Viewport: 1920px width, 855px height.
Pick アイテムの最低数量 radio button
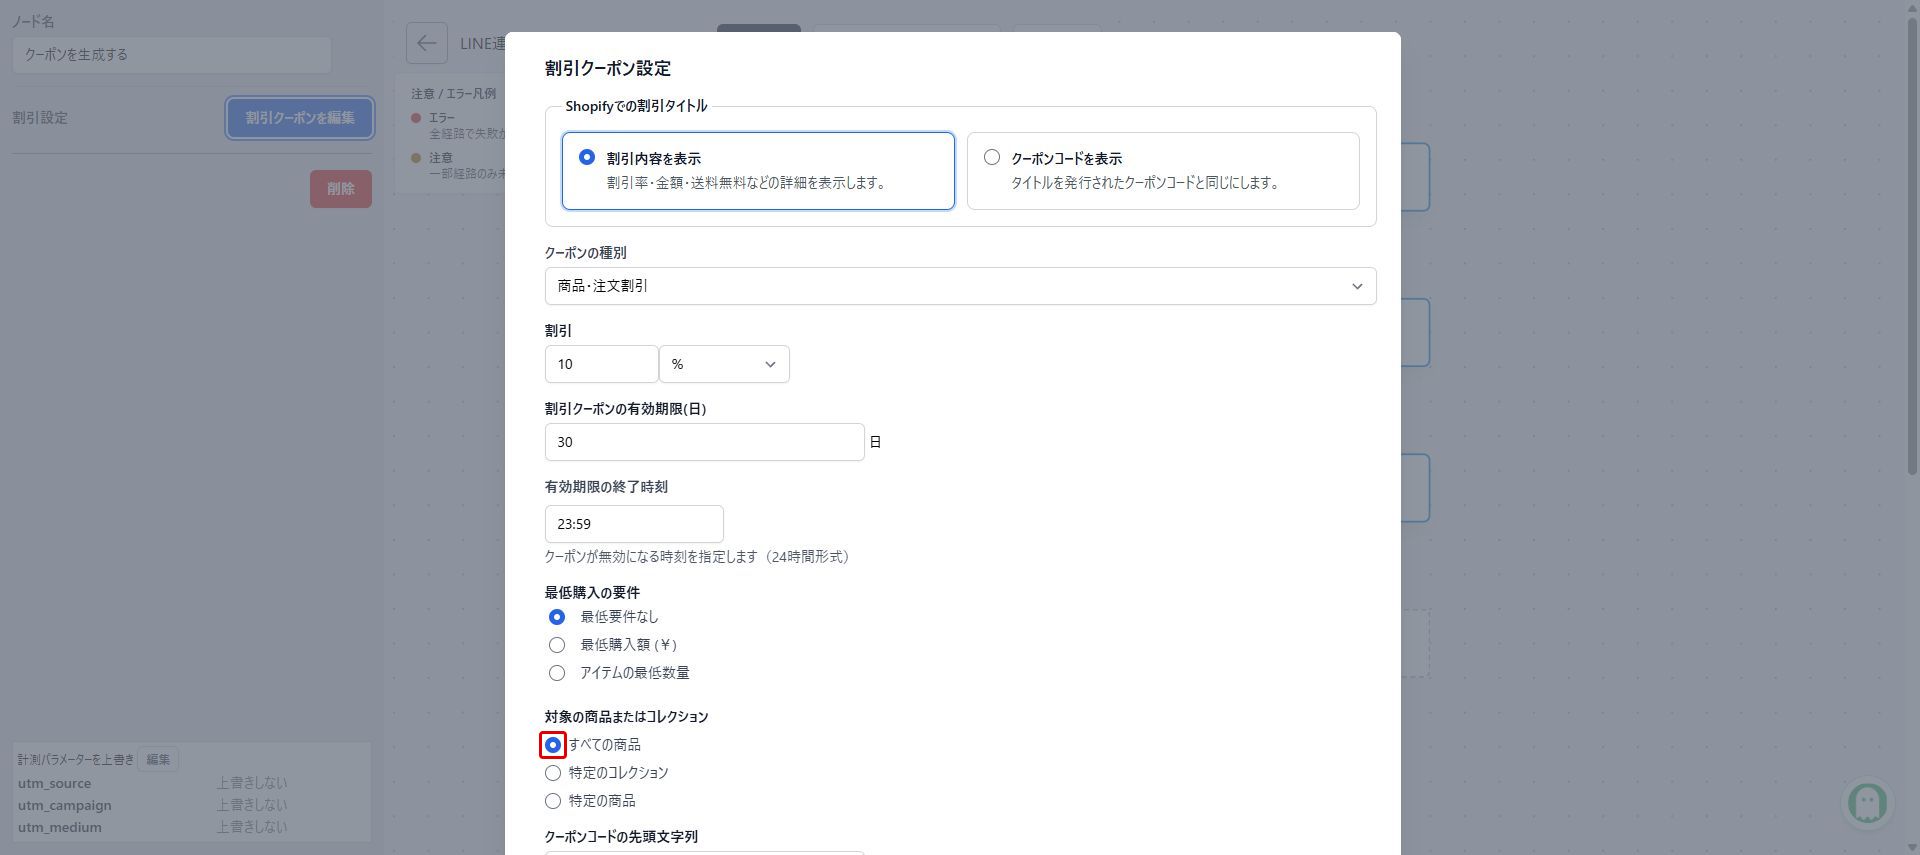click(x=557, y=673)
